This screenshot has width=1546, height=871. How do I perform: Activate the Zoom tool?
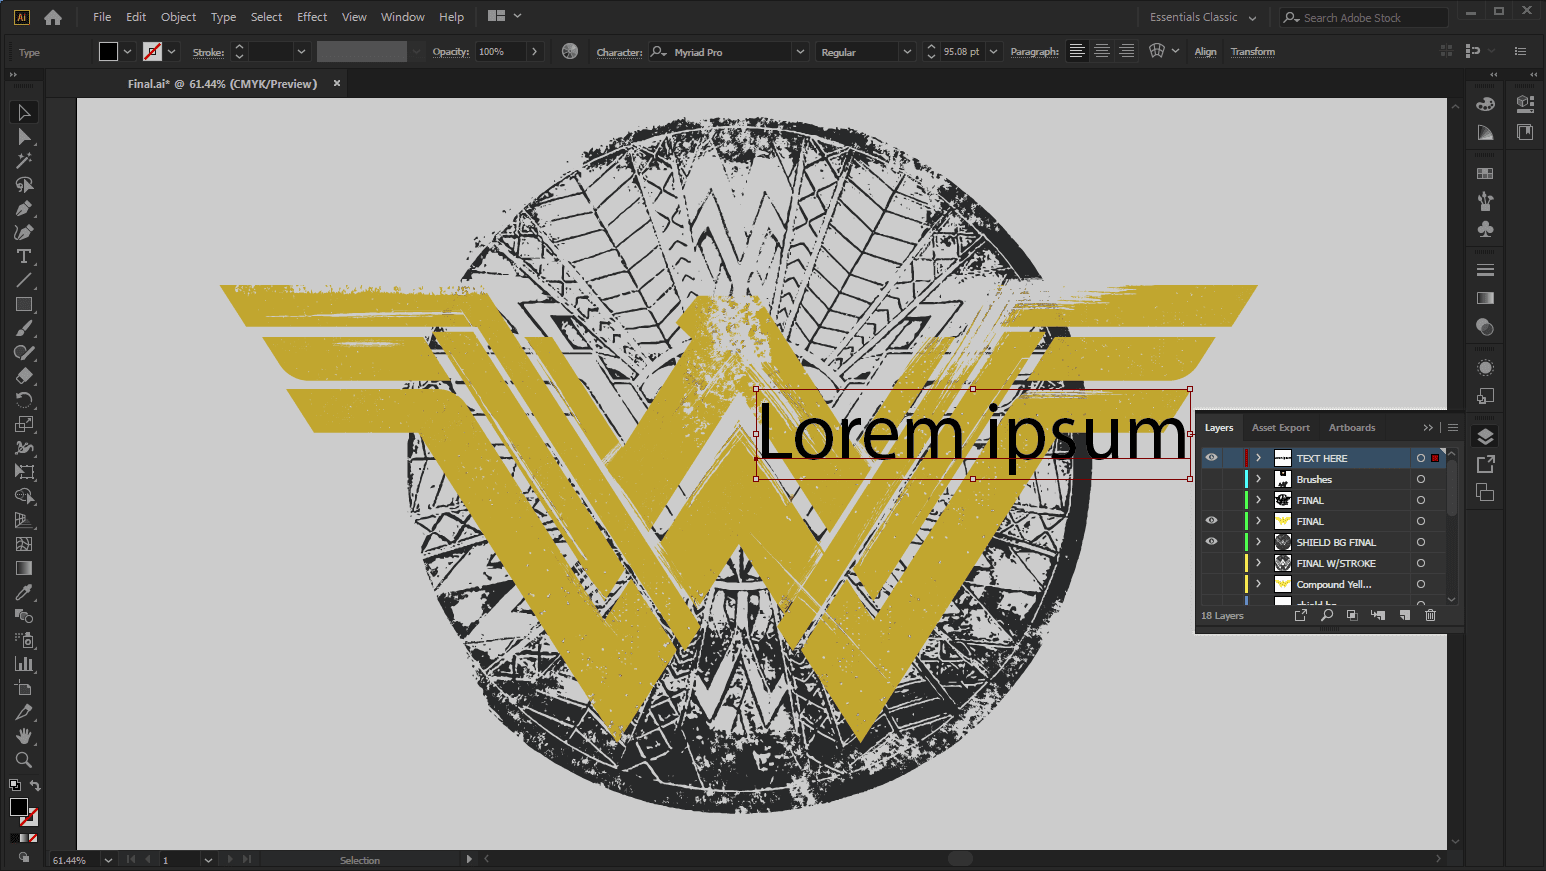(x=24, y=760)
